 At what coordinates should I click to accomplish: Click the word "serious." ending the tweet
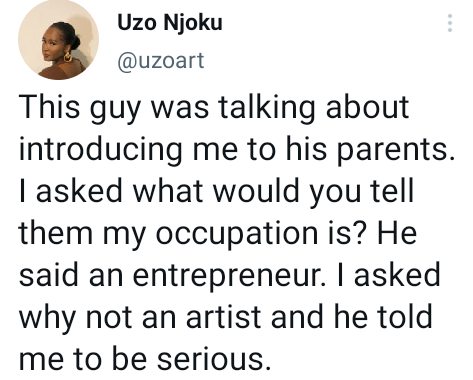(x=214, y=359)
